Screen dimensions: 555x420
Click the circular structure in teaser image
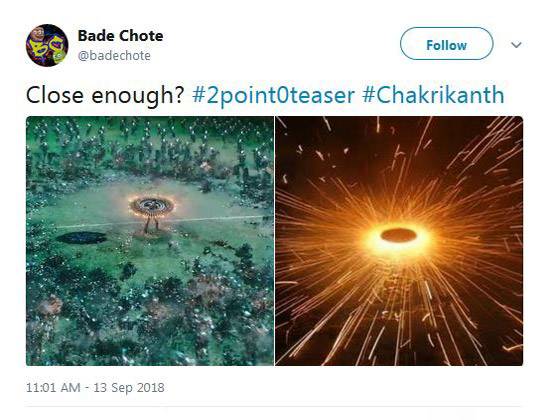[152, 206]
